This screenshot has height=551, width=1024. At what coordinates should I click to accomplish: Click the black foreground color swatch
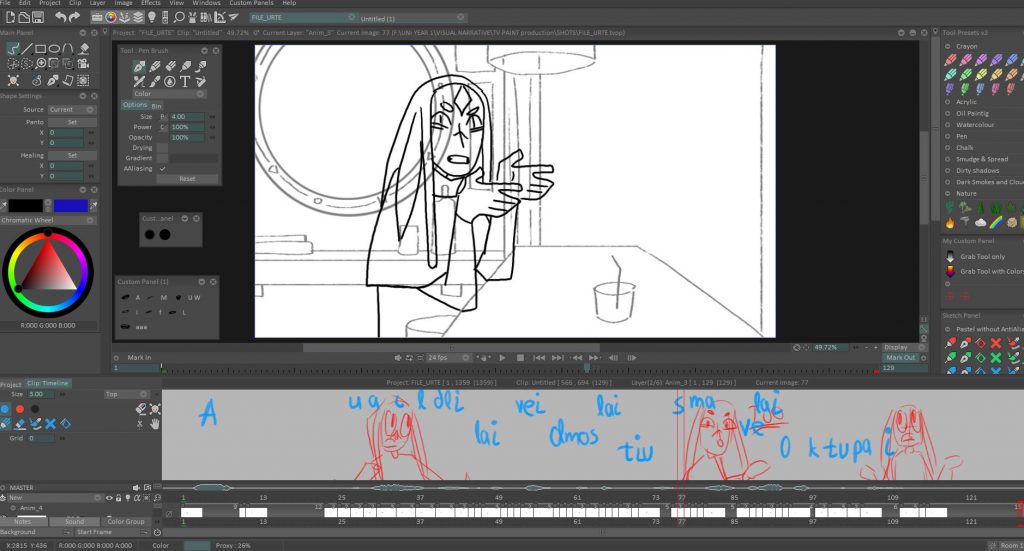(x=25, y=206)
